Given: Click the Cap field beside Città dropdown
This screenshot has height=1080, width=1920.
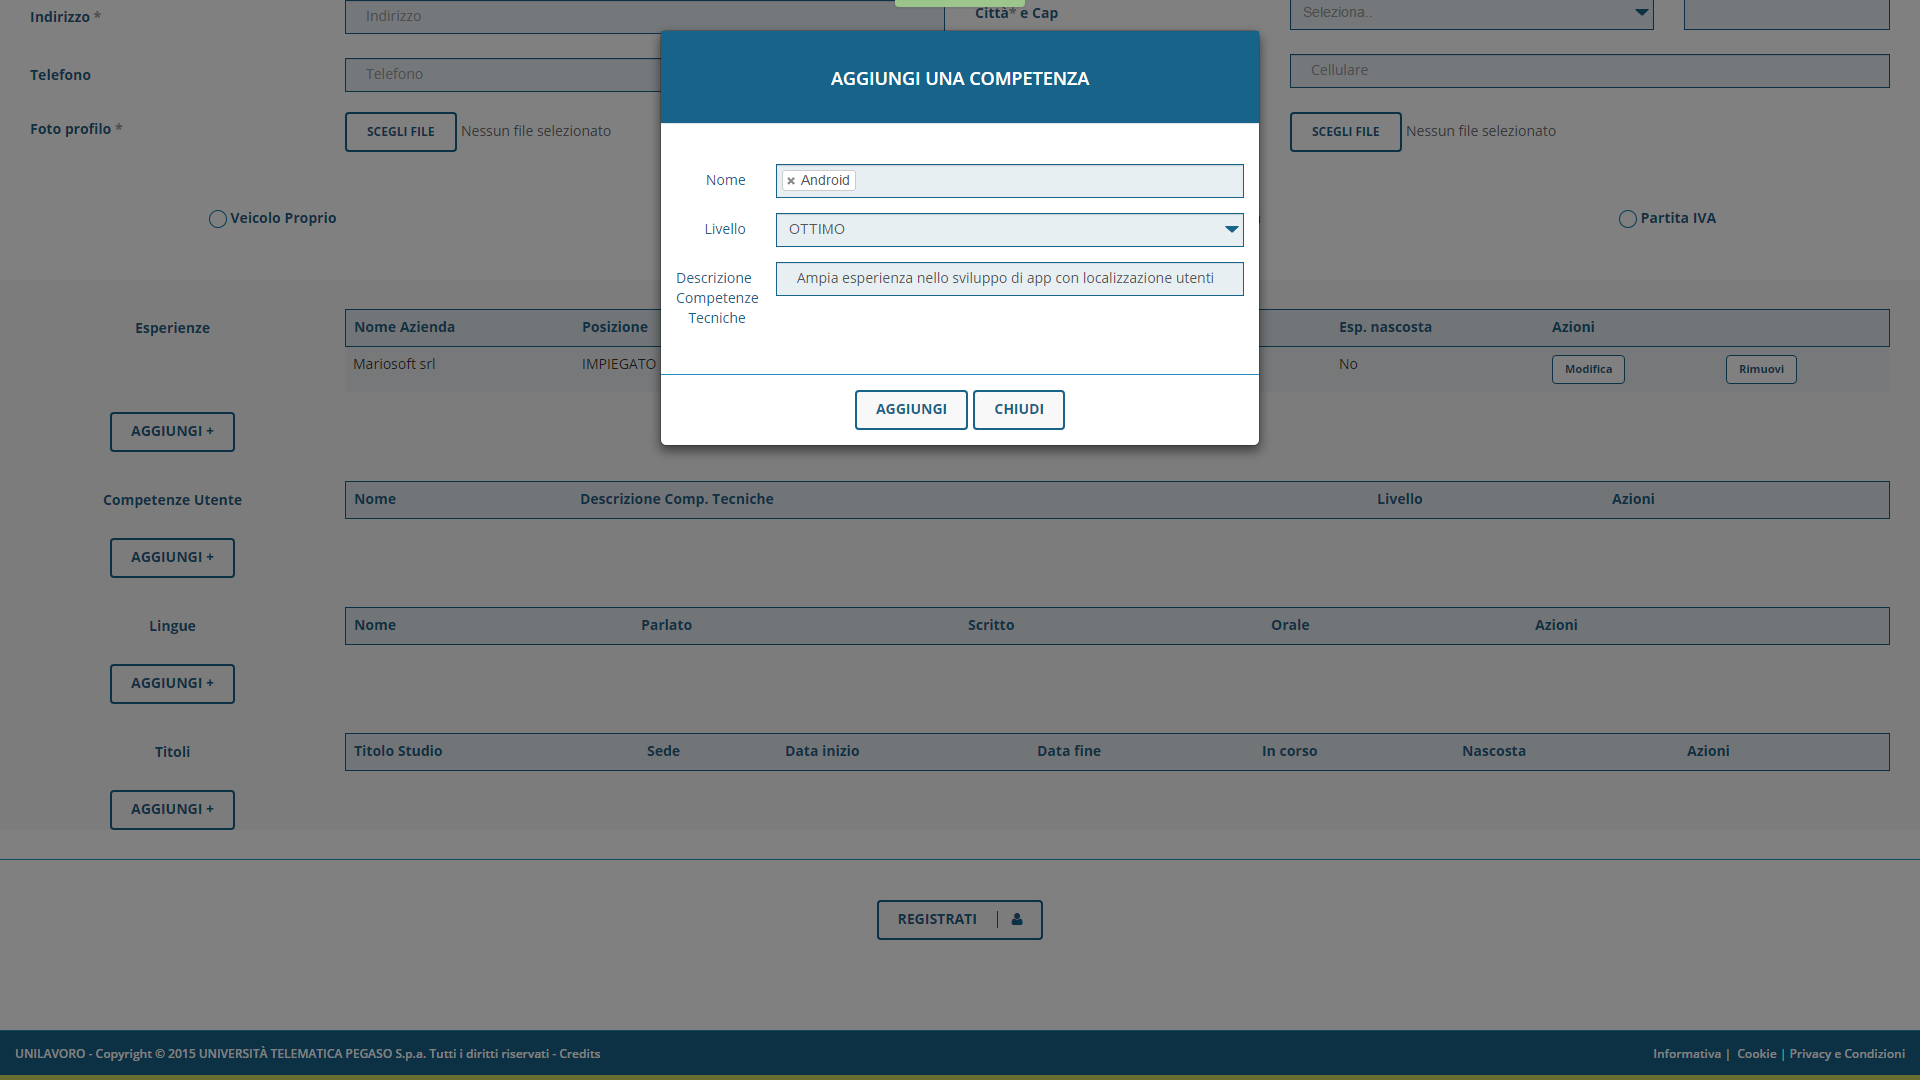Looking at the screenshot, I should click(1786, 13).
